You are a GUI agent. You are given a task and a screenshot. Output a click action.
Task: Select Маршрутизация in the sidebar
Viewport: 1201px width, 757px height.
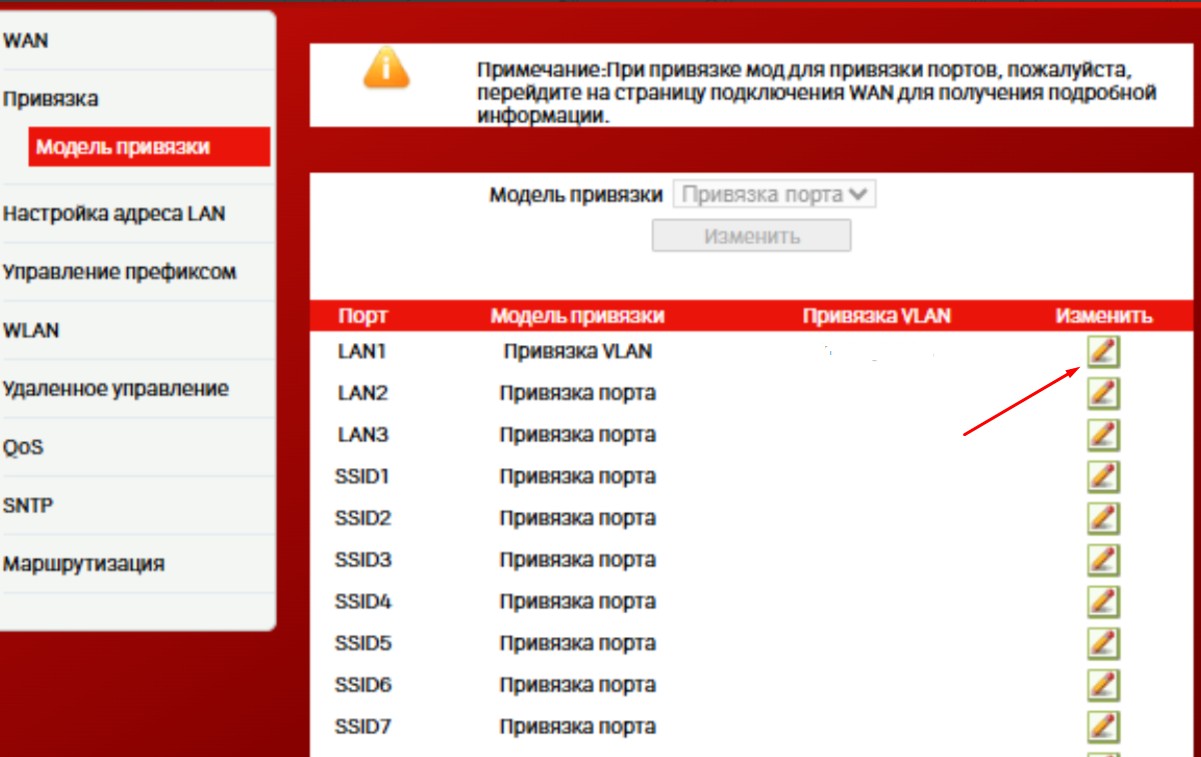(x=83, y=563)
